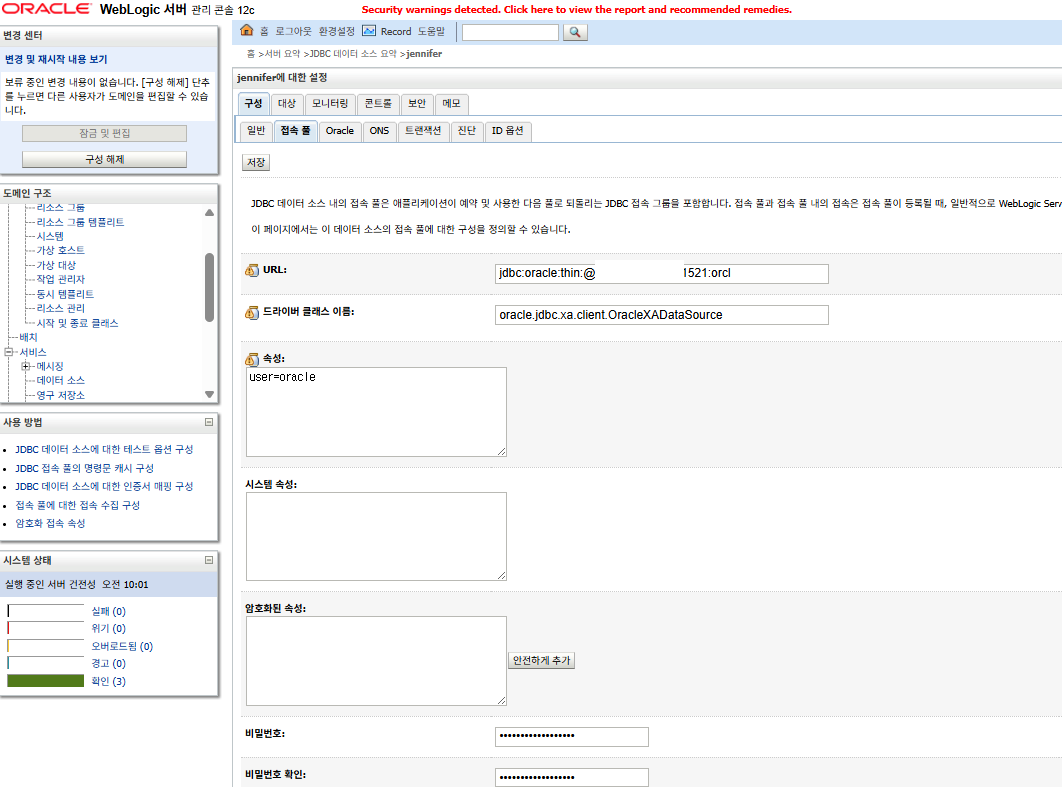Click the restart icon beside 드라이버 클래스 이름
1062x787 pixels.
pos(252,312)
